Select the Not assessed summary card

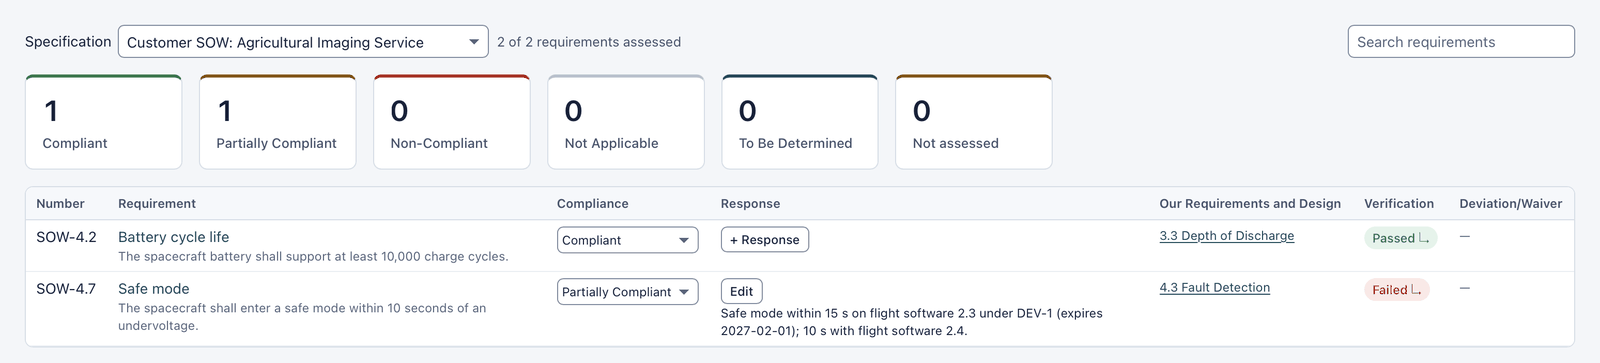pos(974,122)
